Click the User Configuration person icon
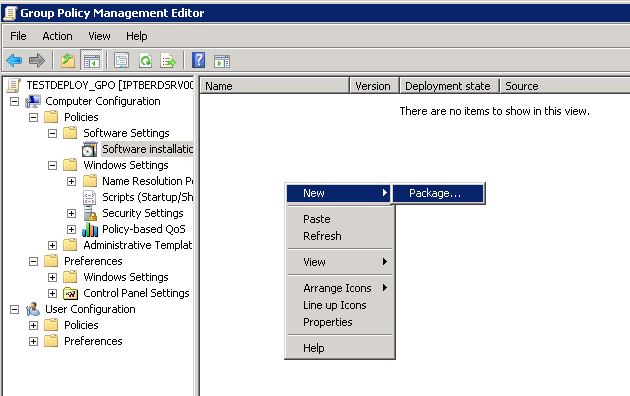 [x=33, y=309]
